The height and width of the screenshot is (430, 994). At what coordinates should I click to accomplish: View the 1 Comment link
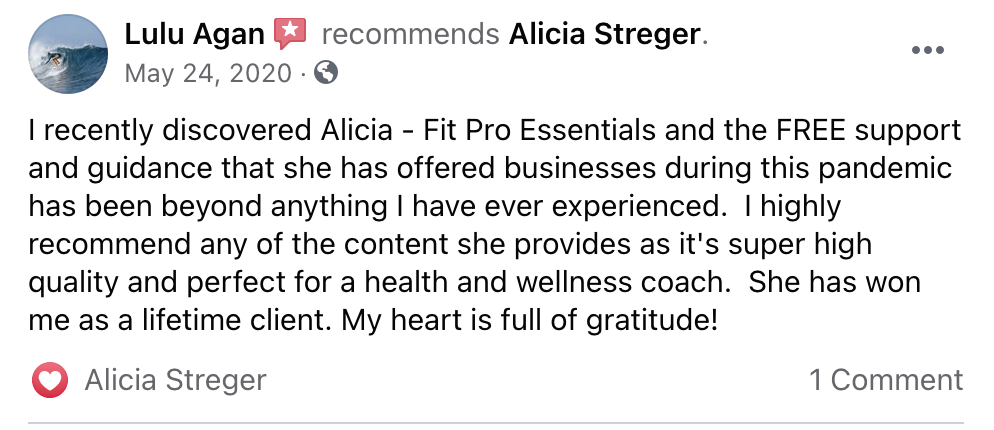click(x=886, y=380)
